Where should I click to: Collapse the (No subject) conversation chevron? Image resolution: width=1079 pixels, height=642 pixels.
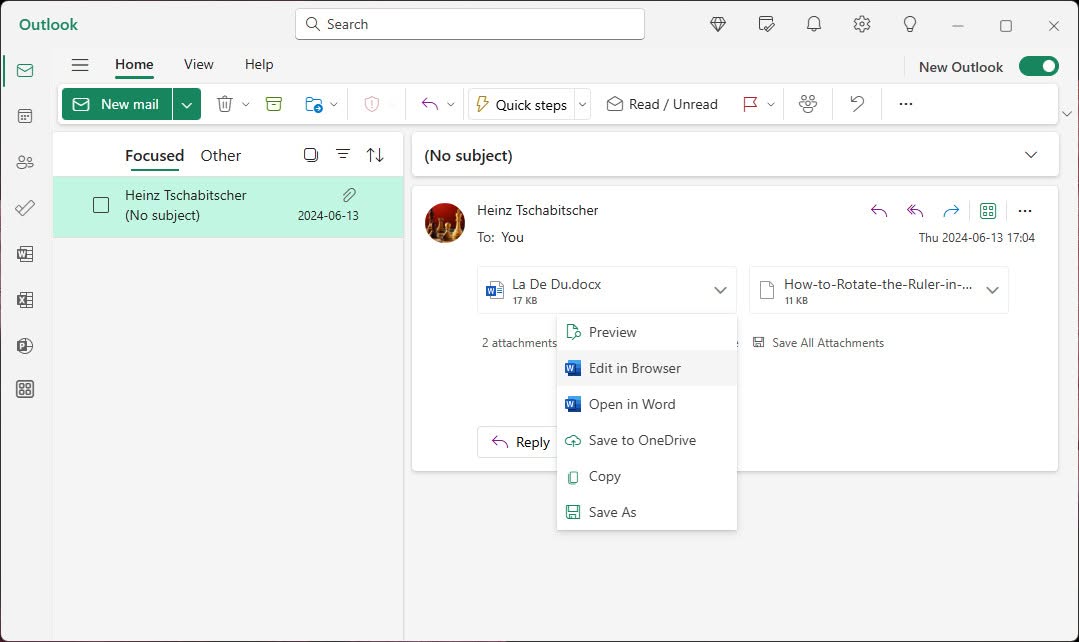pyautogui.click(x=1031, y=155)
